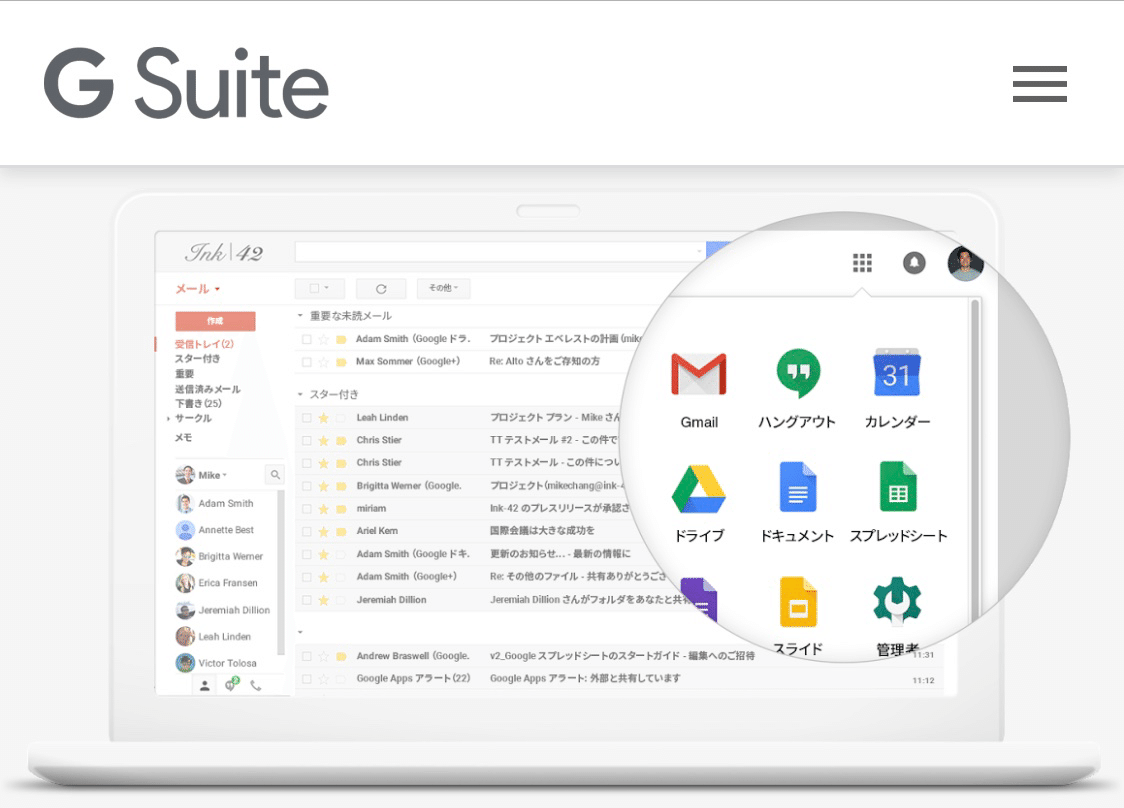Click the apps grid launcher icon
This screenshot has height=808, width=1124.
click(x=862, y=263)
